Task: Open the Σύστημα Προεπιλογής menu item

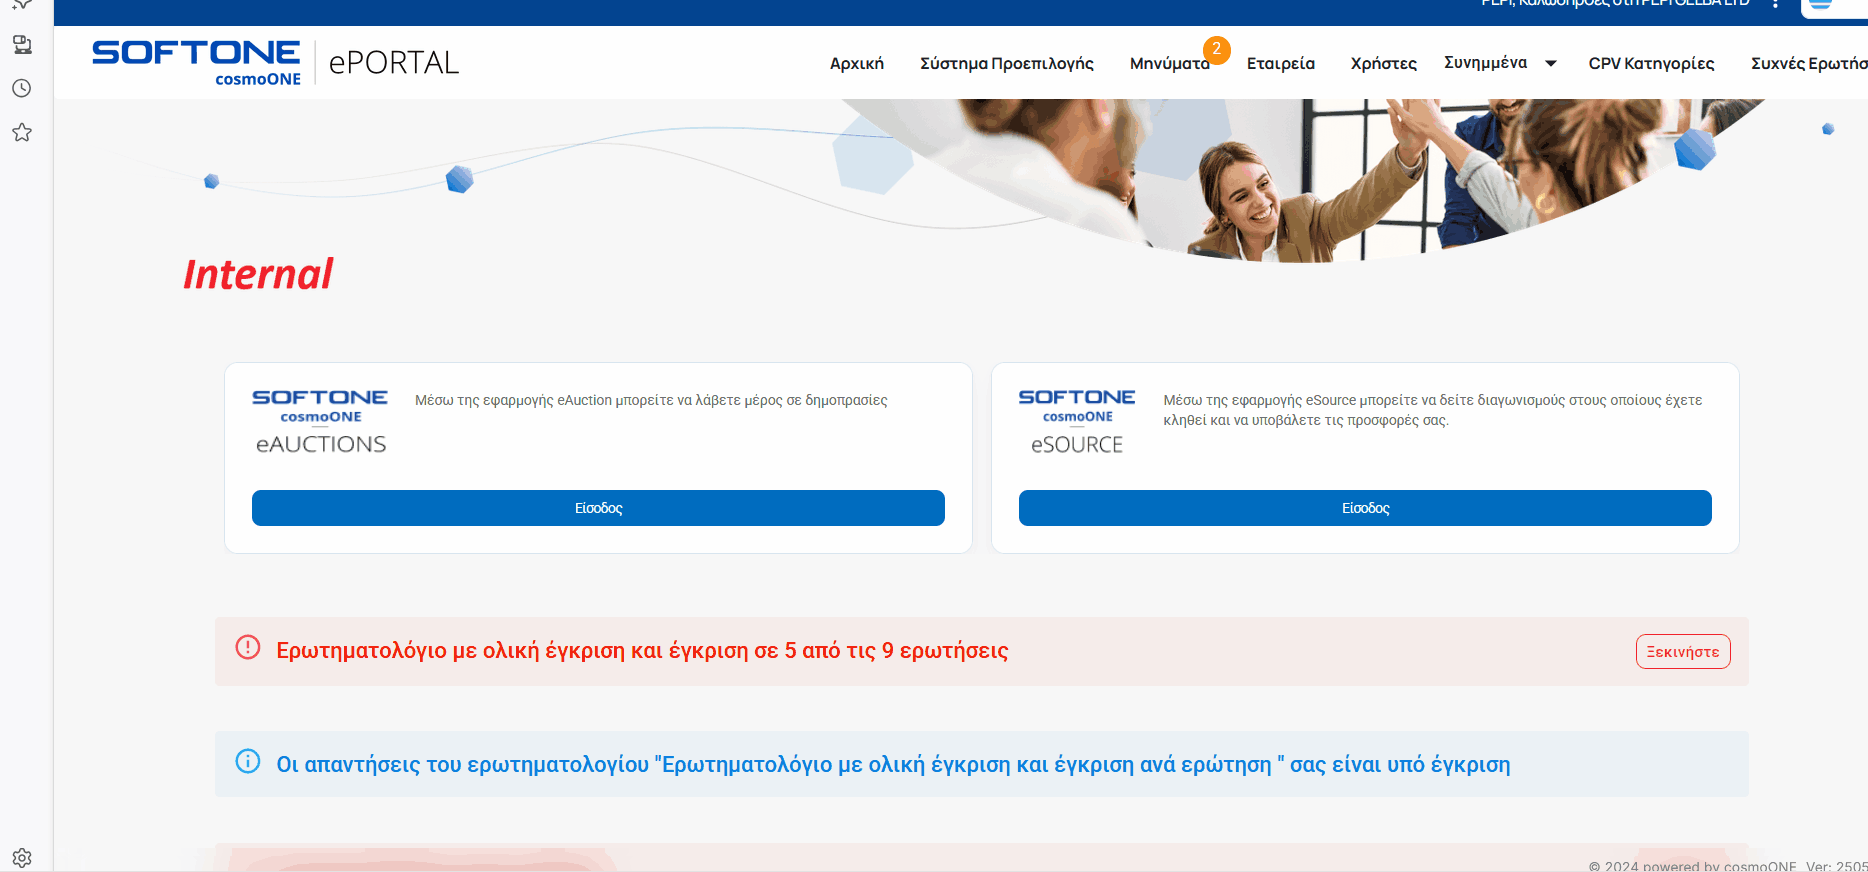Action: click(1007, 63)
